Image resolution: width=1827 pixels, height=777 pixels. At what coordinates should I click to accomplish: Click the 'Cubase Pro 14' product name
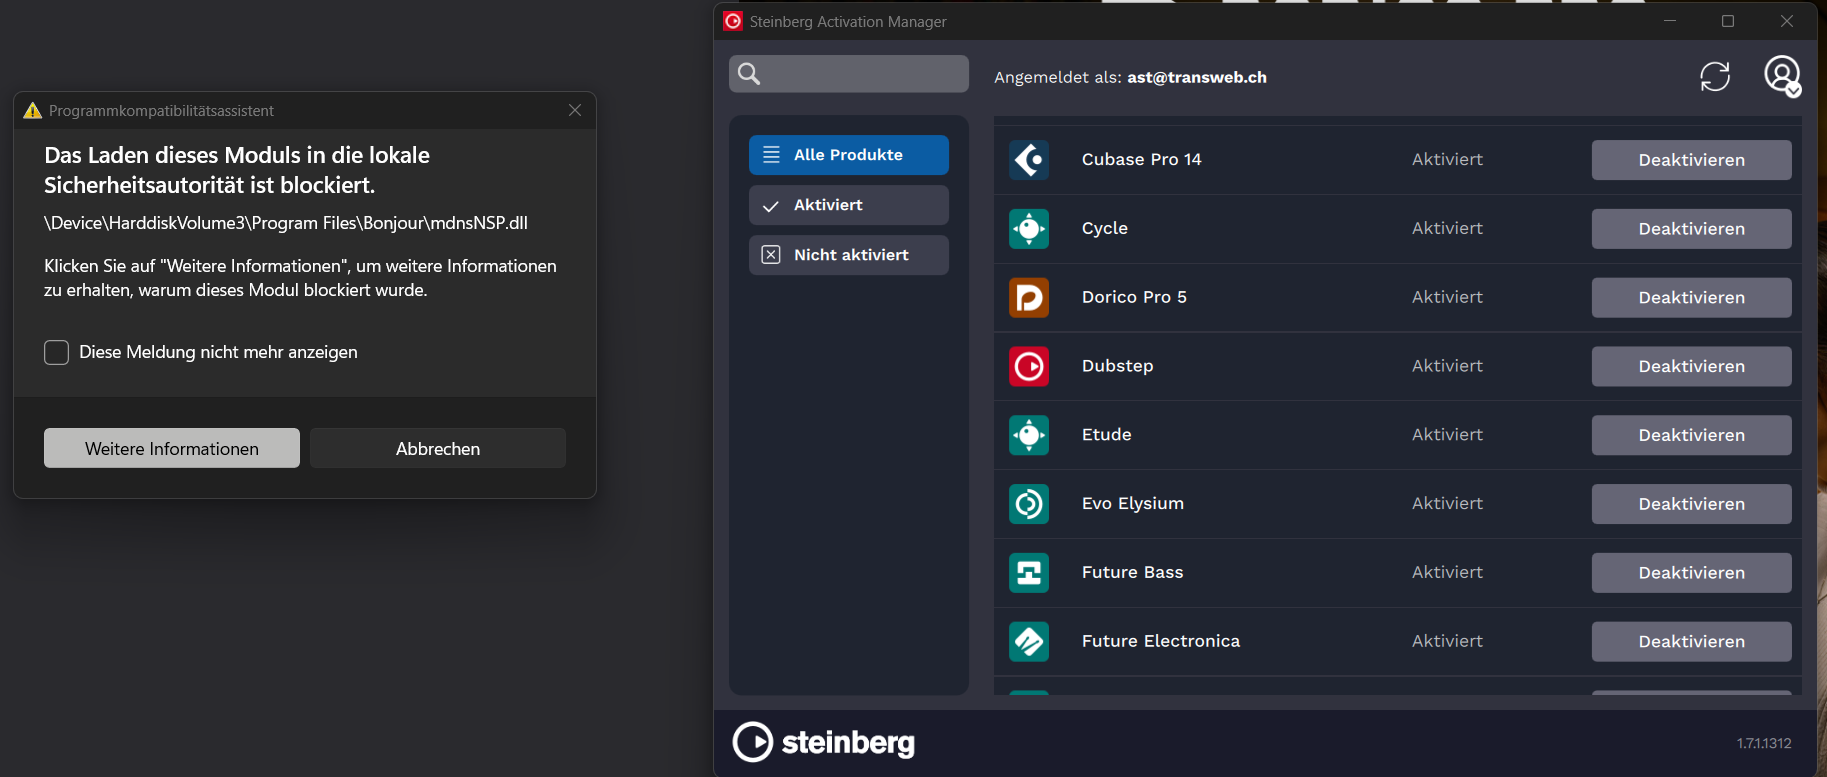1142,159
